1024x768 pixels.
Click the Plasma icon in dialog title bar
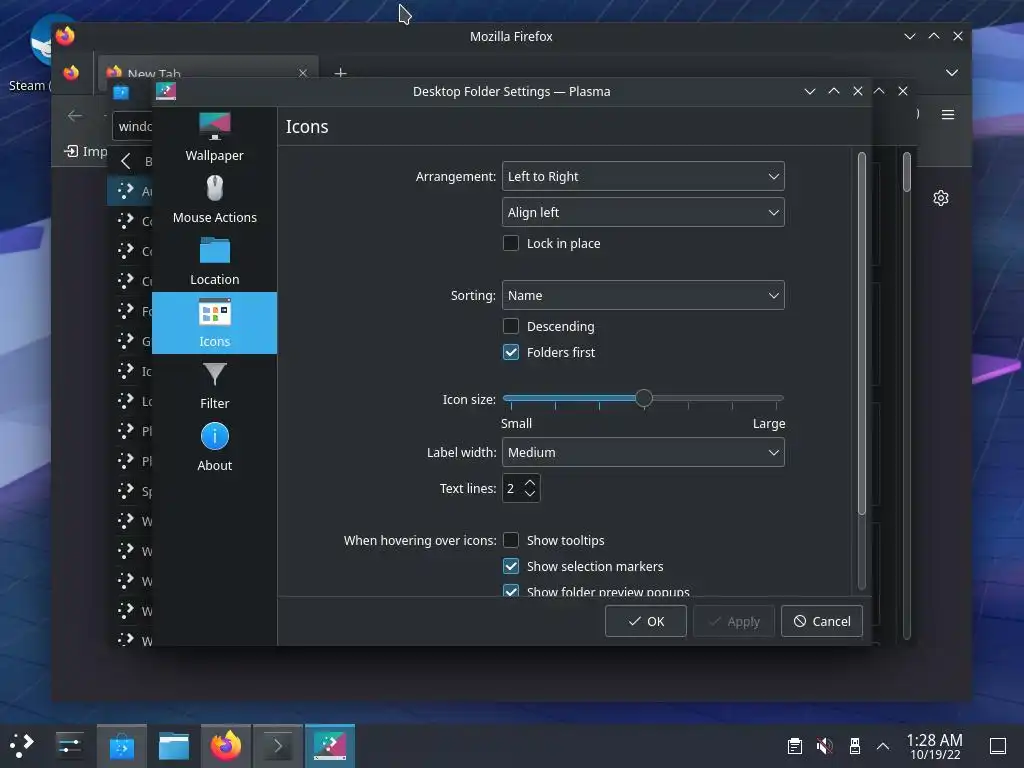coord(166,91)
